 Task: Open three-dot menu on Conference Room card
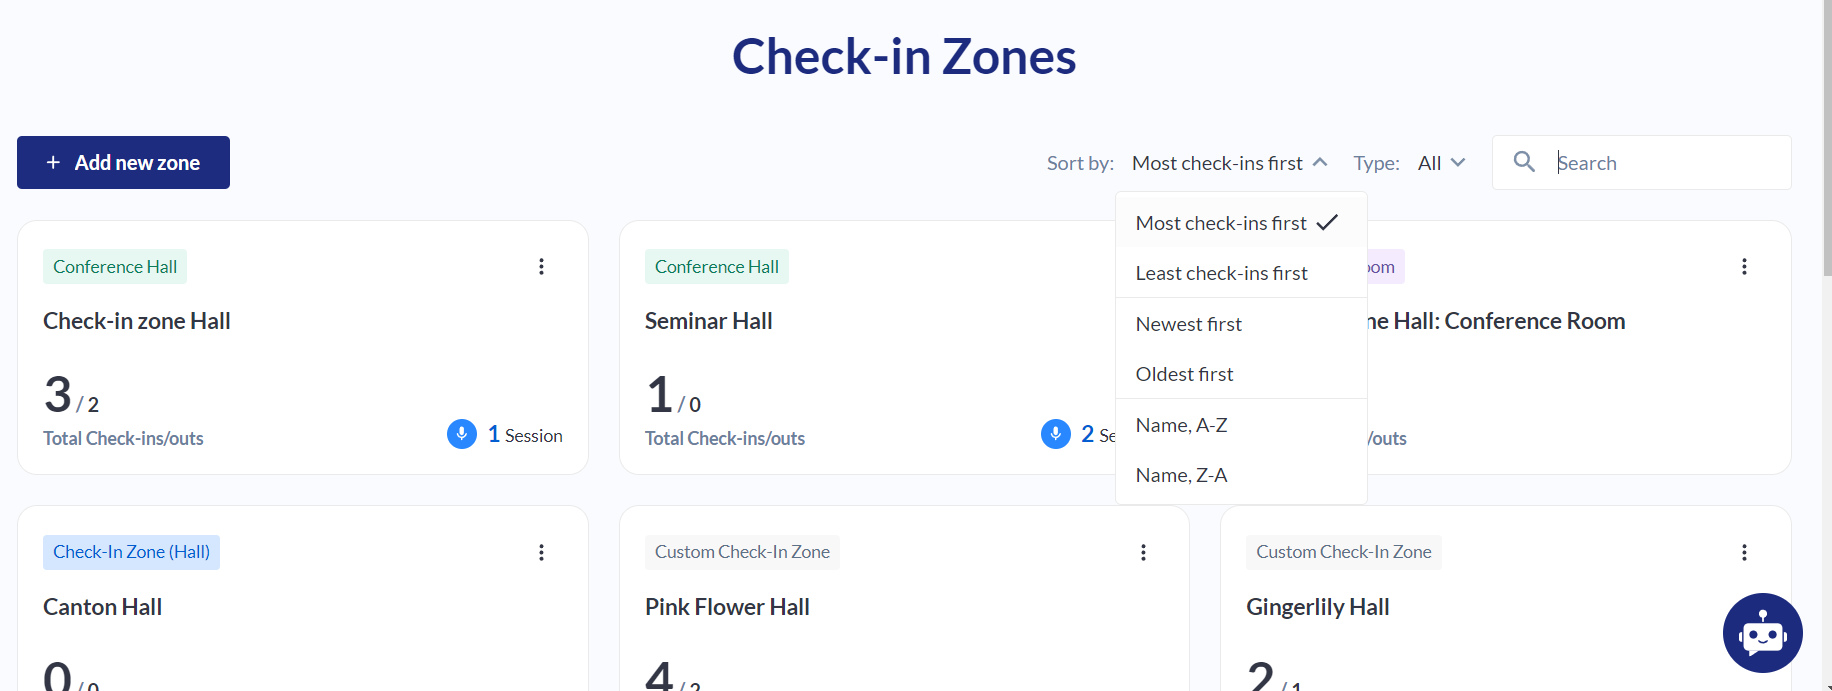pos(1744,267)
